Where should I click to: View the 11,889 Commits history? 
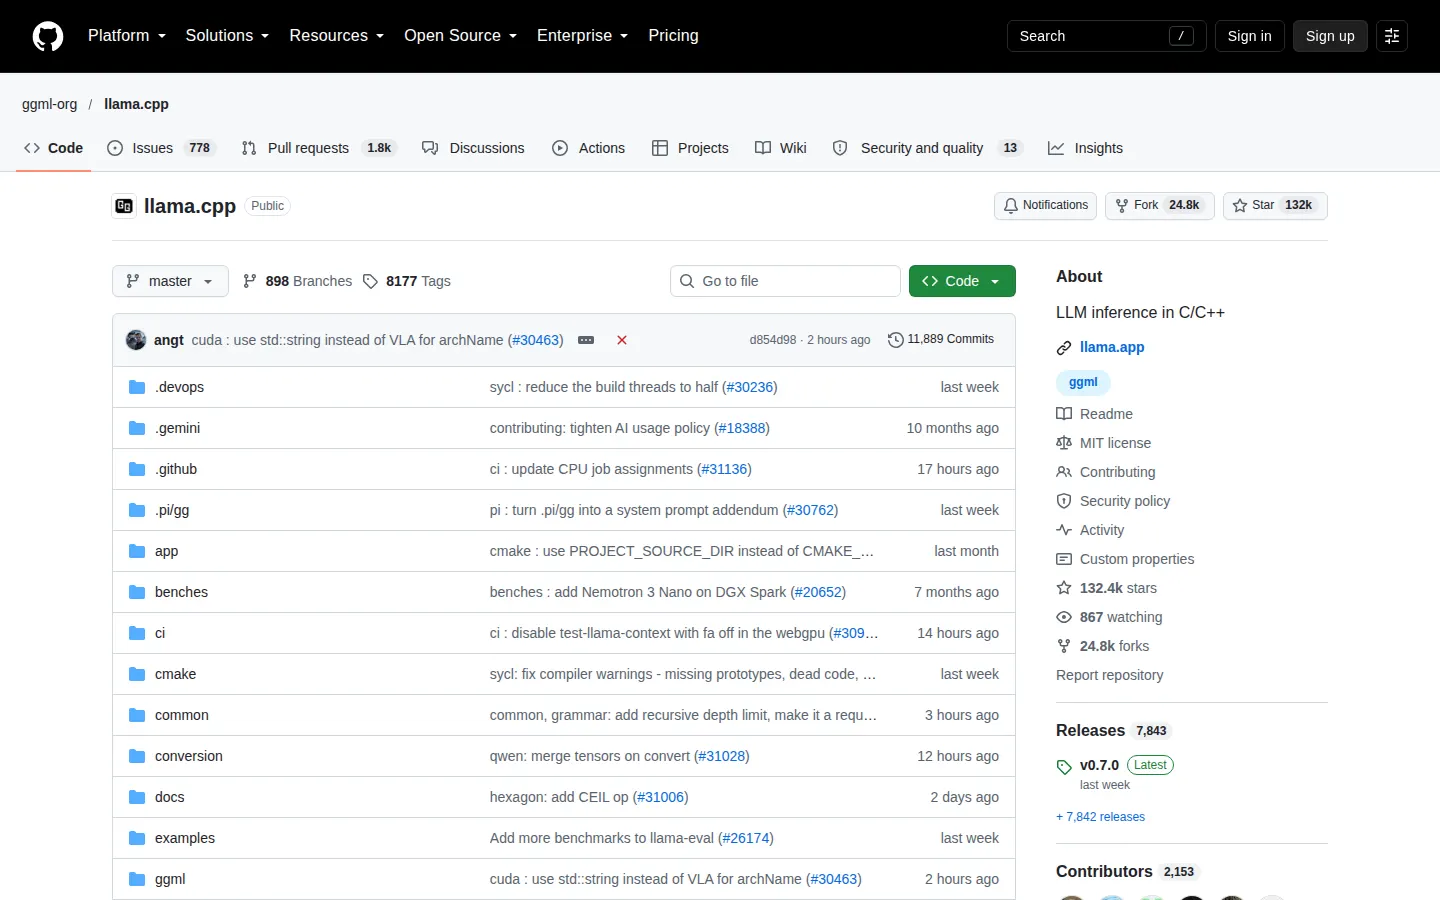[941, 340]
